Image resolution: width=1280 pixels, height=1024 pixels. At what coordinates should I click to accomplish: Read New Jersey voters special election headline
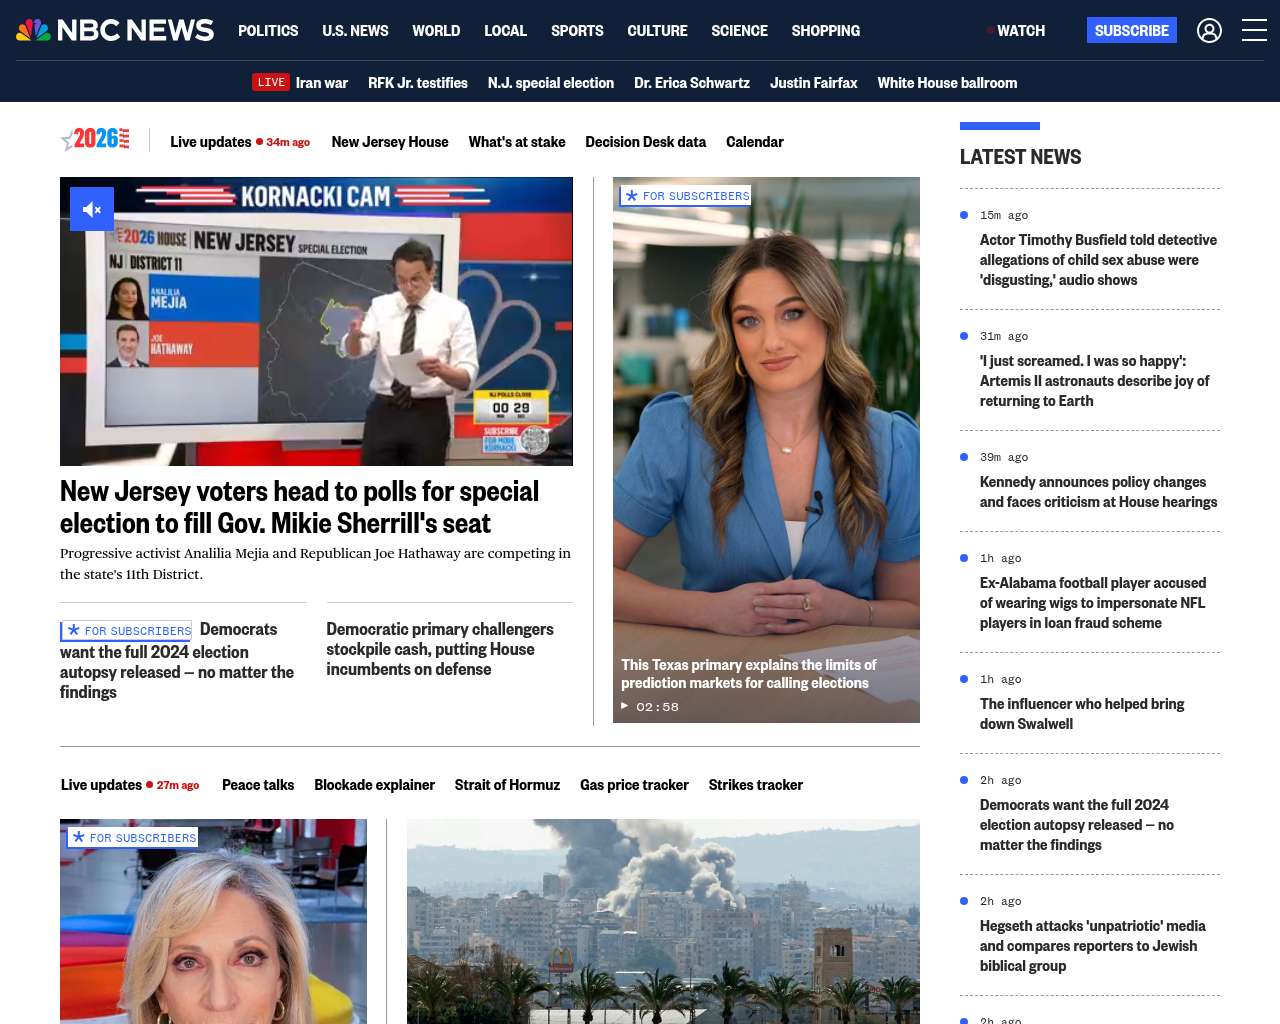(x=299, y=507)
